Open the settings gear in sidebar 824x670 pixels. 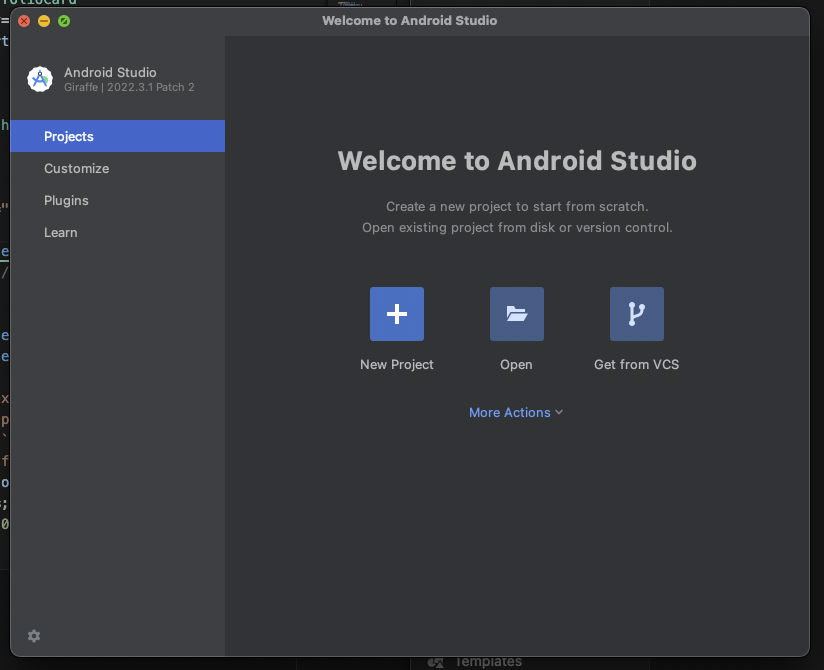(34, 636)
